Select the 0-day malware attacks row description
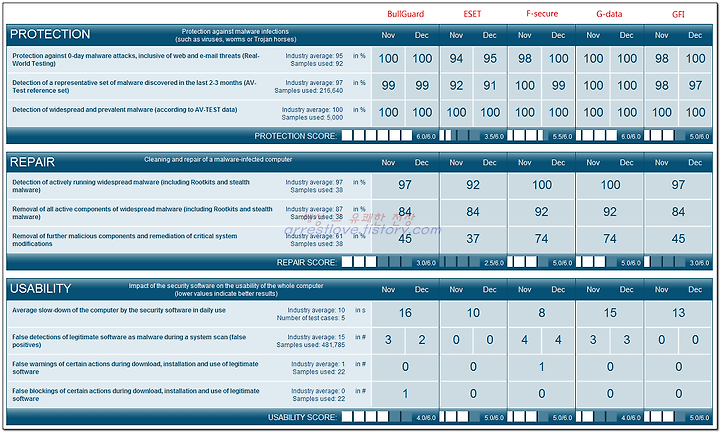 pos(136,59)
